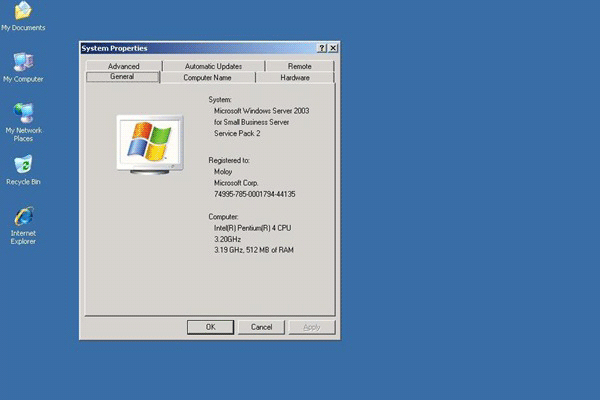This screenshot has height=400, width=600.
Task: Click the System Properties title bar
Action: [x=197, y=48]
